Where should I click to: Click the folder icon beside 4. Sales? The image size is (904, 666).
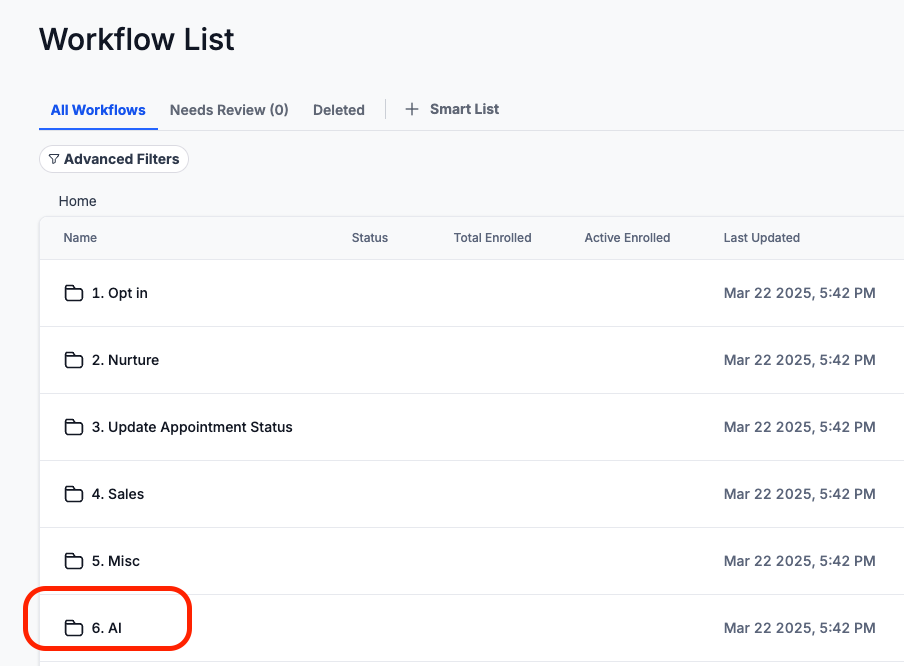[x=73, y=494]
